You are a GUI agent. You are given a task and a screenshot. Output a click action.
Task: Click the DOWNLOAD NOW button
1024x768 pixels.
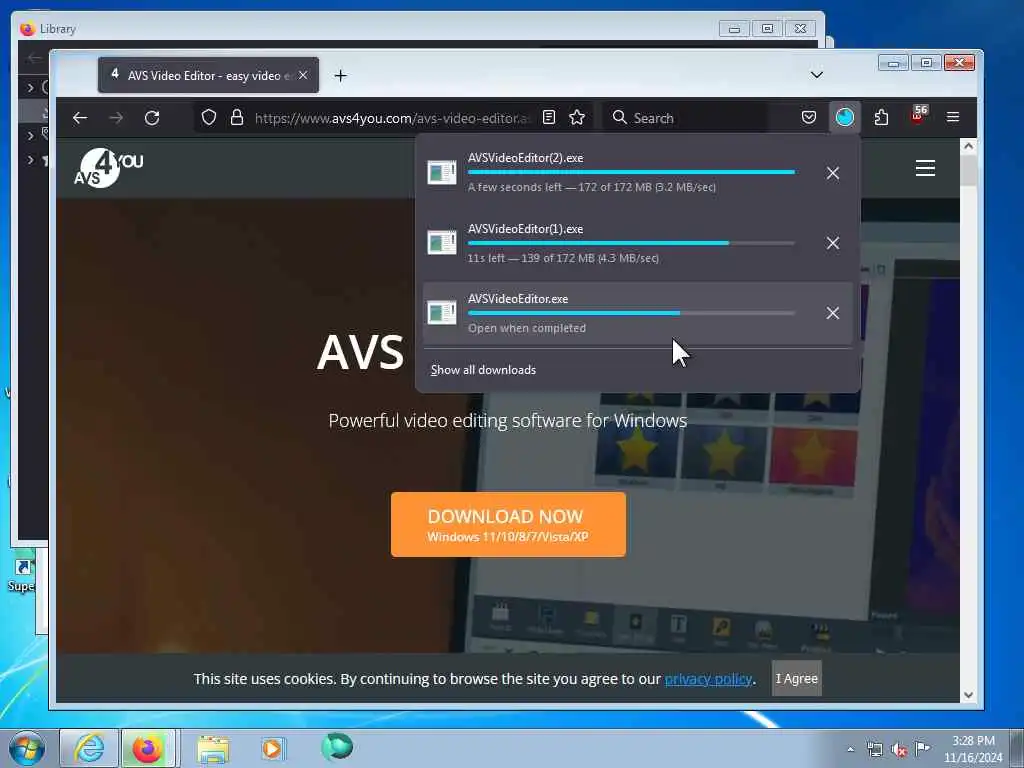(508, 524)
